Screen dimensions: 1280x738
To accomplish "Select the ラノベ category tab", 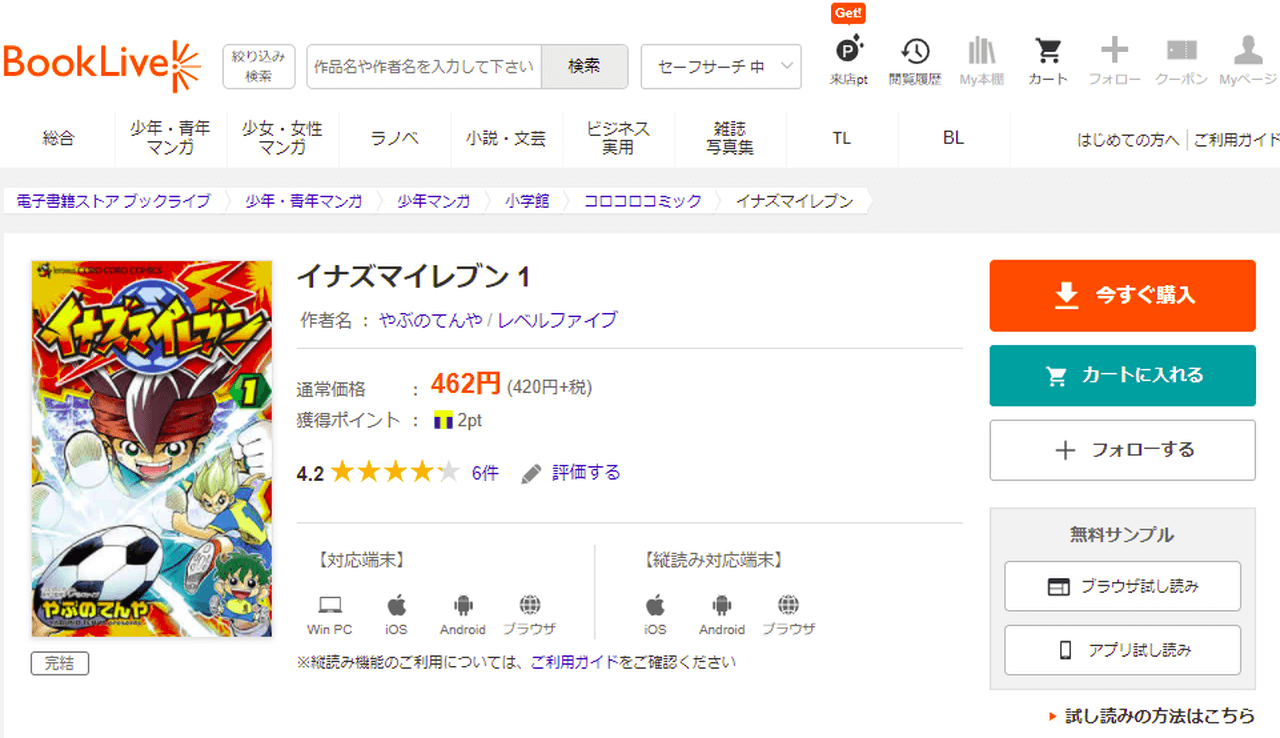I will coord(394,139).
